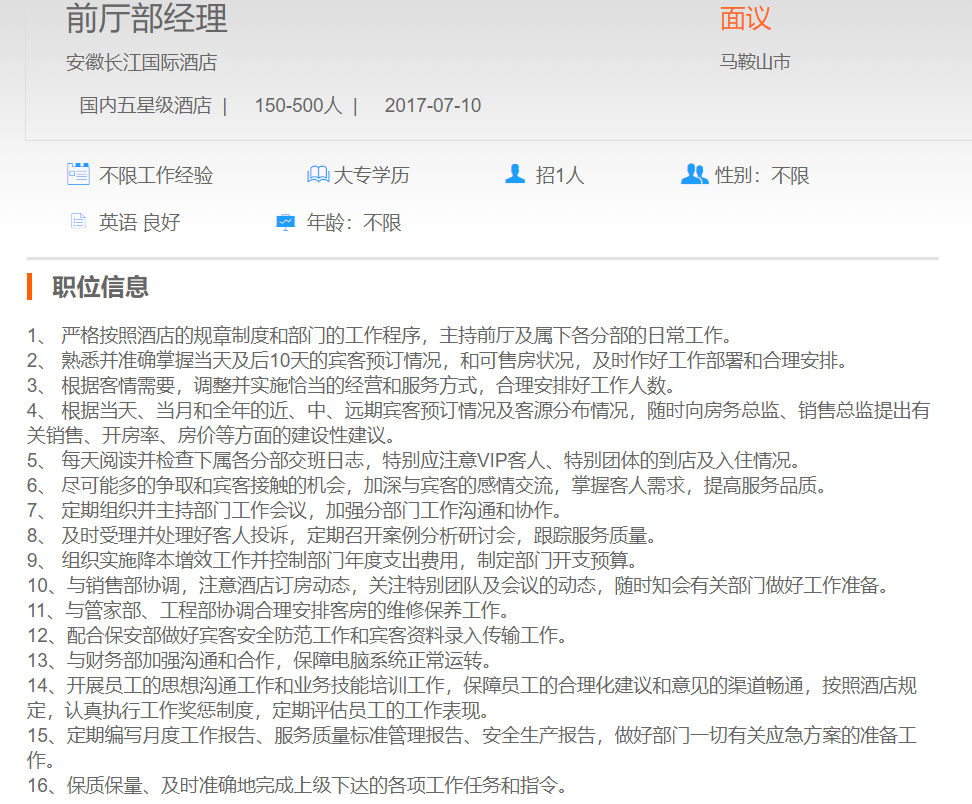This screenshot has height=804, width=972.
Task: Click the single person recruitment icon
Action: pyautogui.click(x=515, y=175)
